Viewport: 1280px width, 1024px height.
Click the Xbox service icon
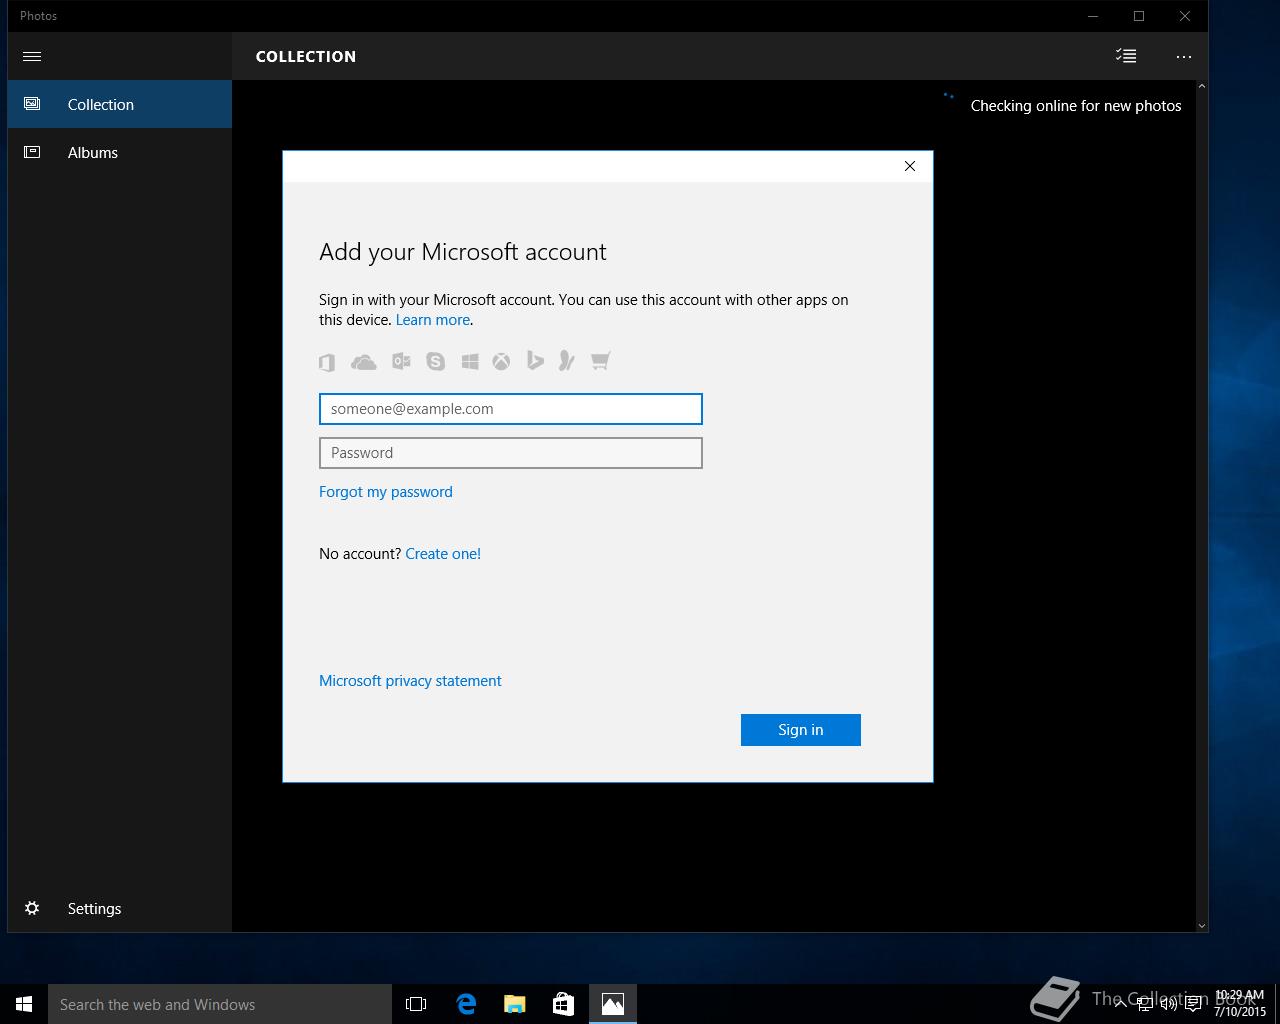[x=501, y=361]
